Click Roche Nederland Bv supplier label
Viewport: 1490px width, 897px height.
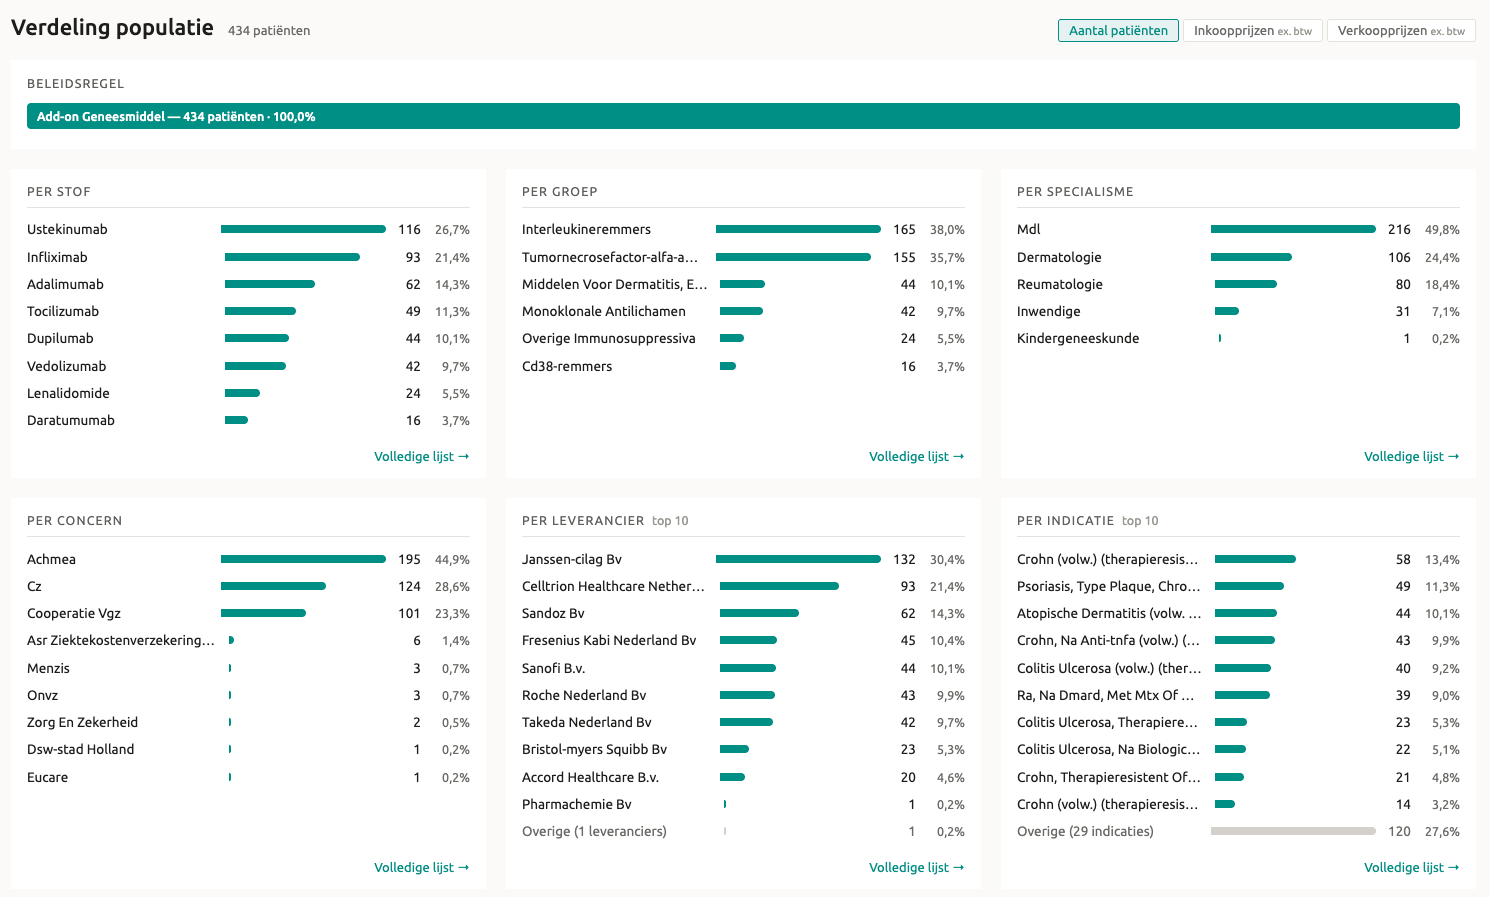[584, 696]
